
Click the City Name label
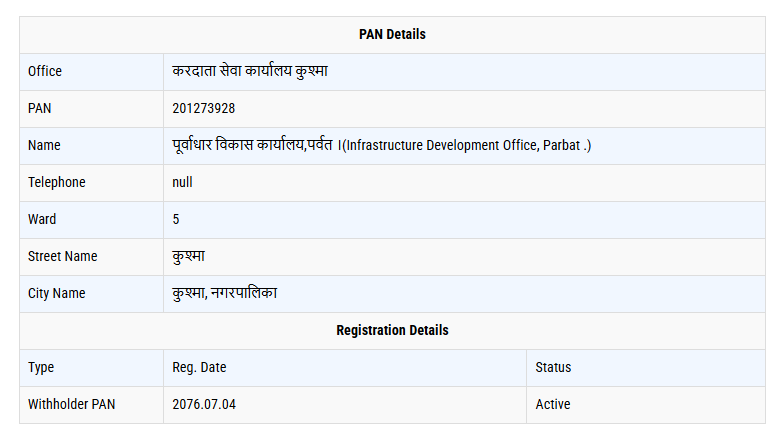[x=57, y=293]
